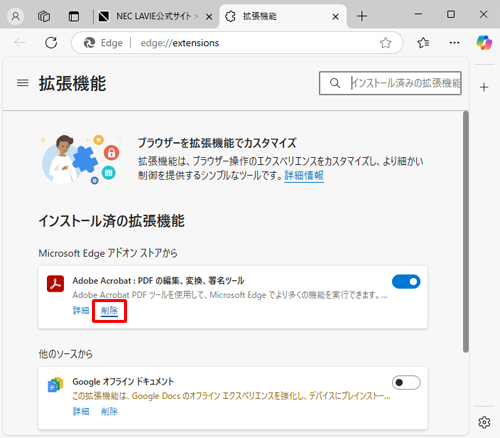The height and width of the screenshot is (438, 500).
Task: Open sidebar settings gear icon
Action: (484, 422)
